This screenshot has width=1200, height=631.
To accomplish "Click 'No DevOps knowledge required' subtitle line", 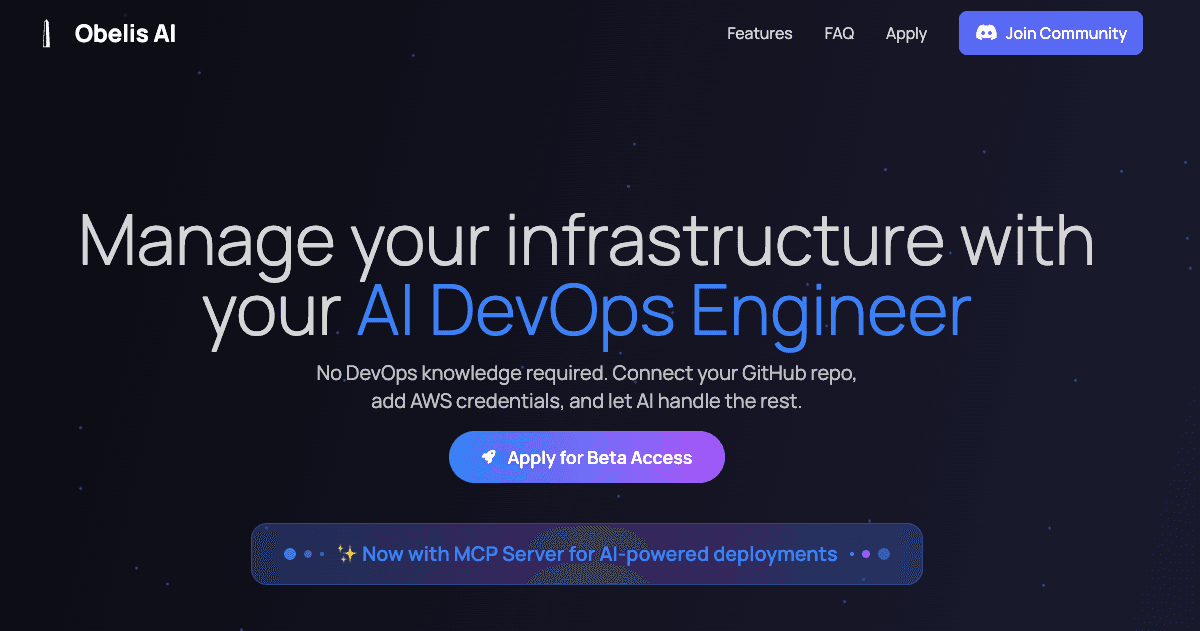I will pos(587,373).
